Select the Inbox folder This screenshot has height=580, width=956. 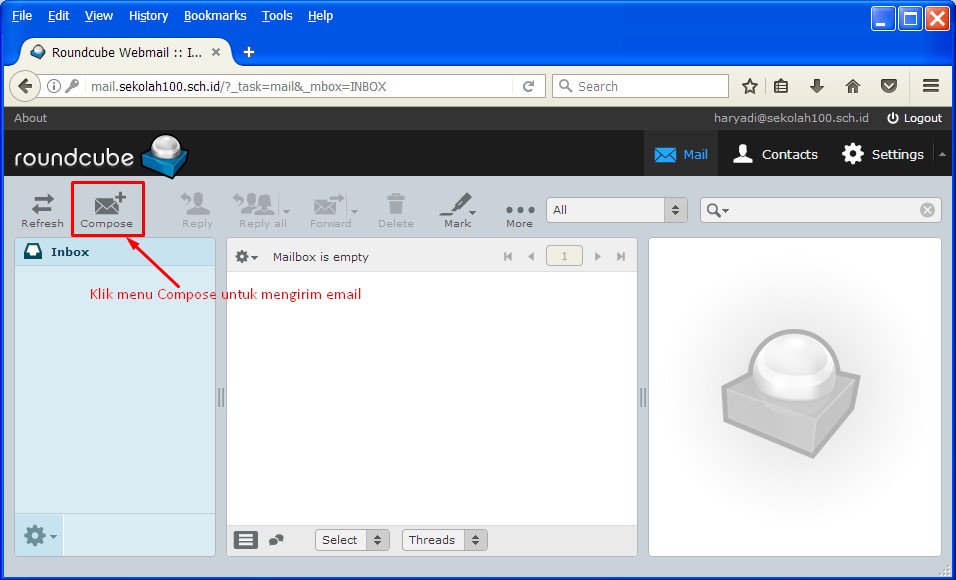click(70, 252)
